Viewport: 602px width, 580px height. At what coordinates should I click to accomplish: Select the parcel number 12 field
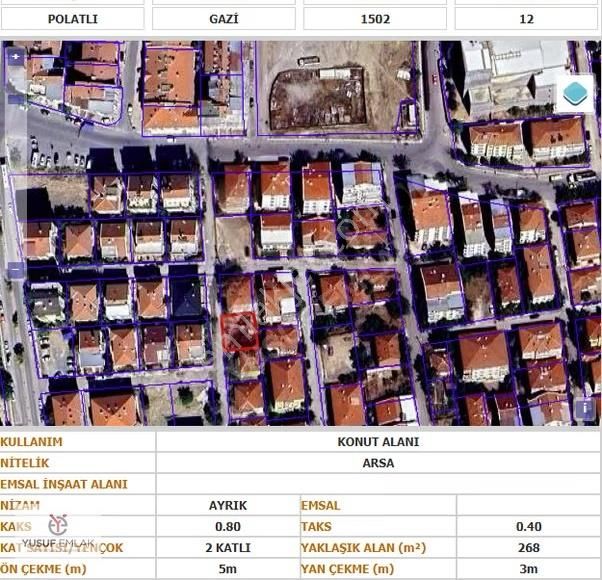coord(527,18)
